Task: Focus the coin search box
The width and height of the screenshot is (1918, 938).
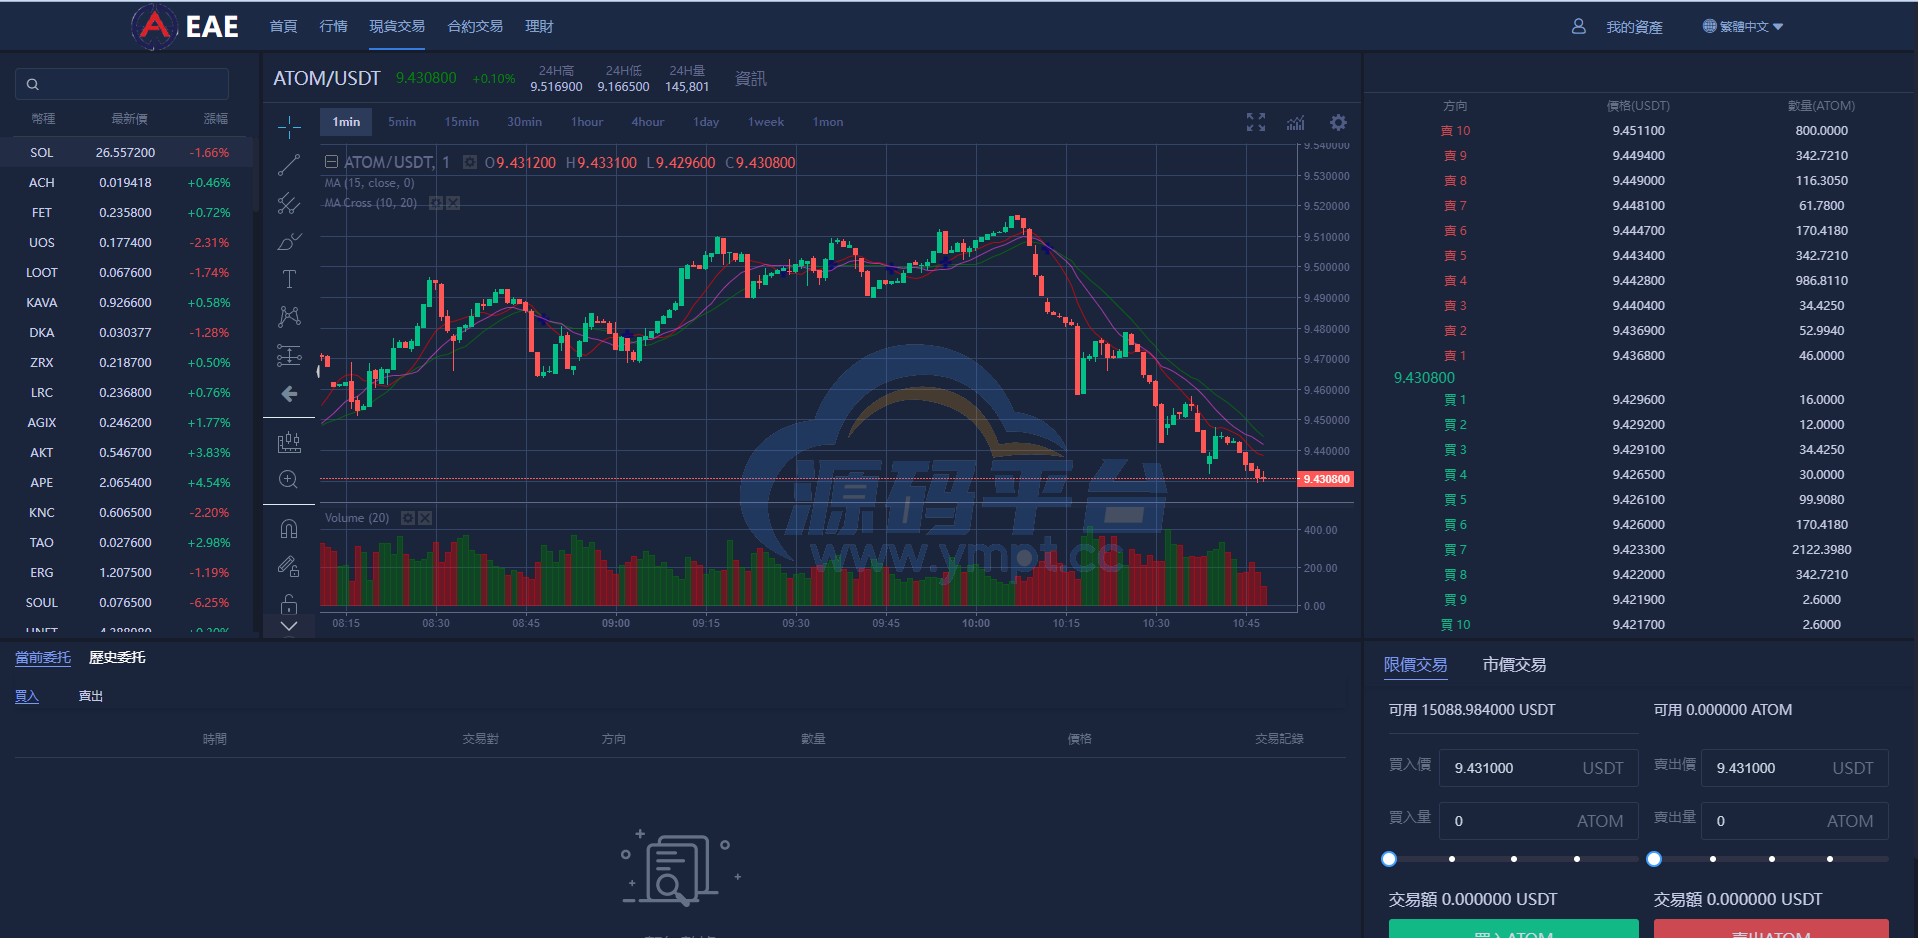Action: [122, 84]
